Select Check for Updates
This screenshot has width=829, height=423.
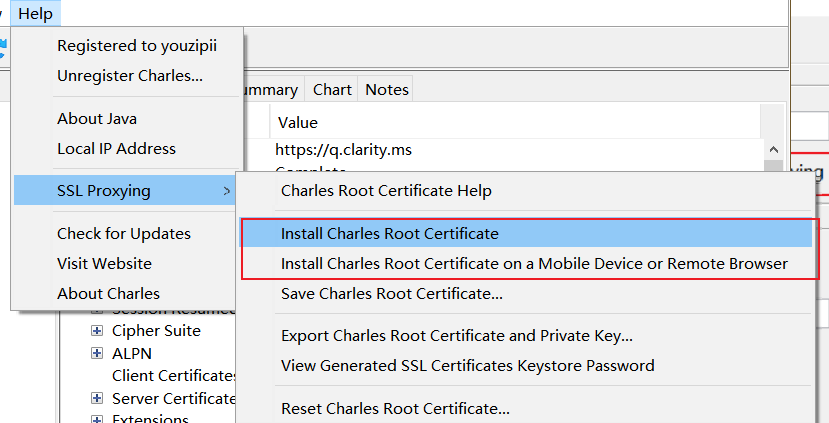coord(124,234)
